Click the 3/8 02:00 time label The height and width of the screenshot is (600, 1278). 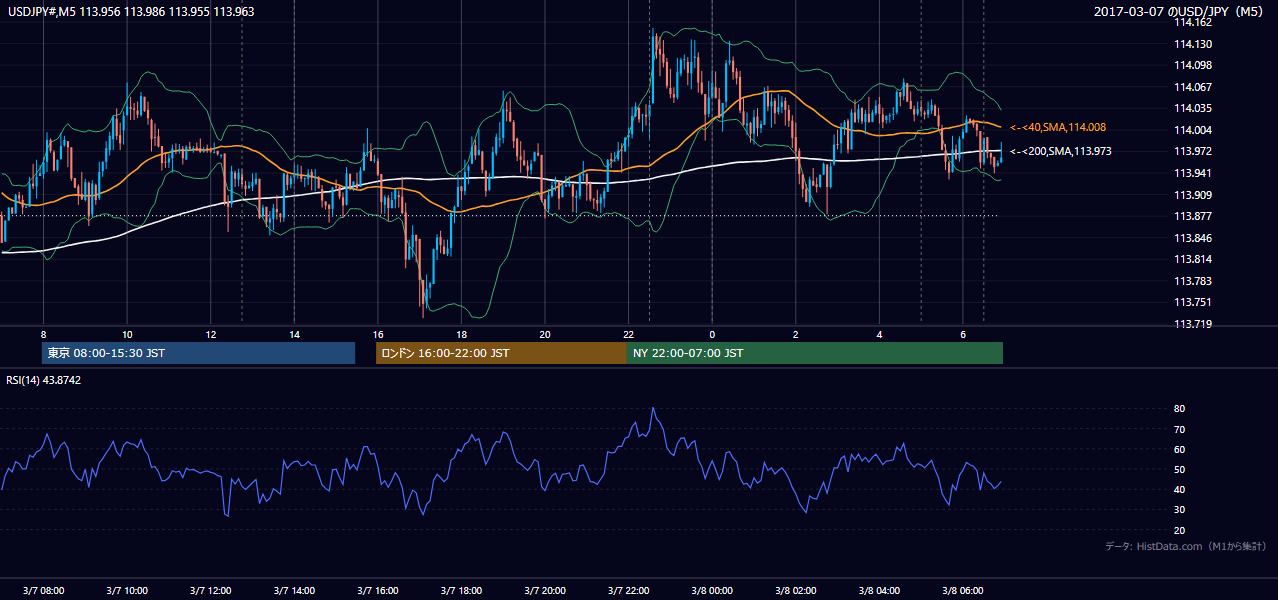[x=795, y=590]
